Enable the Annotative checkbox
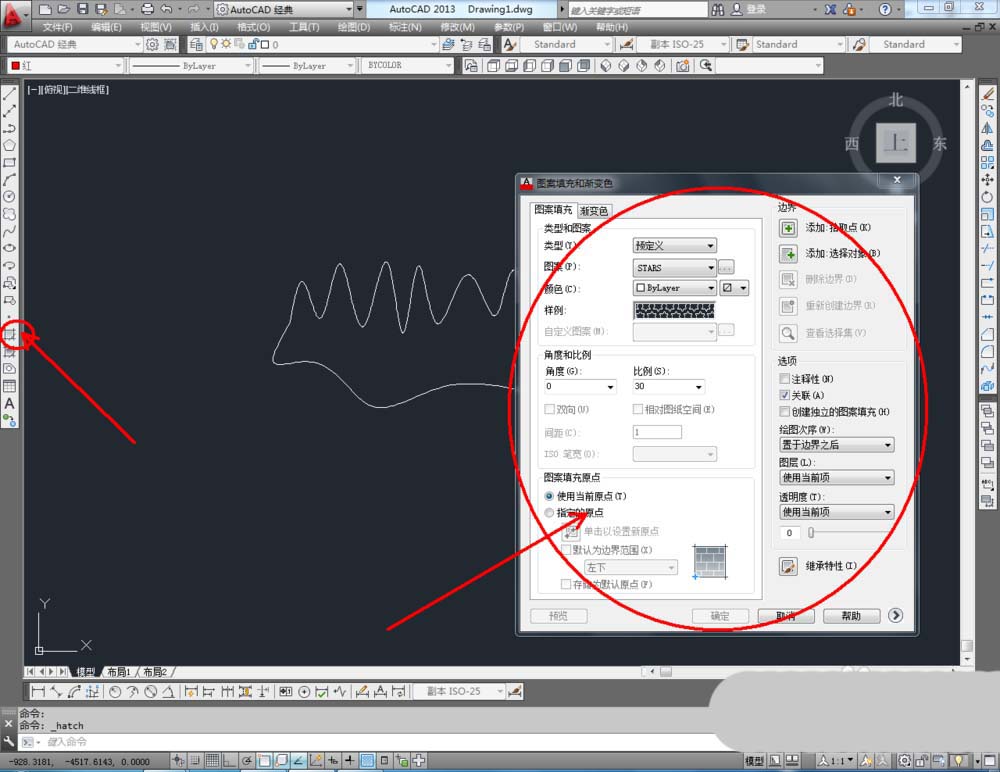Image resolution: width=1000 pixels, height=772 pixels. (x=785, y=379)
